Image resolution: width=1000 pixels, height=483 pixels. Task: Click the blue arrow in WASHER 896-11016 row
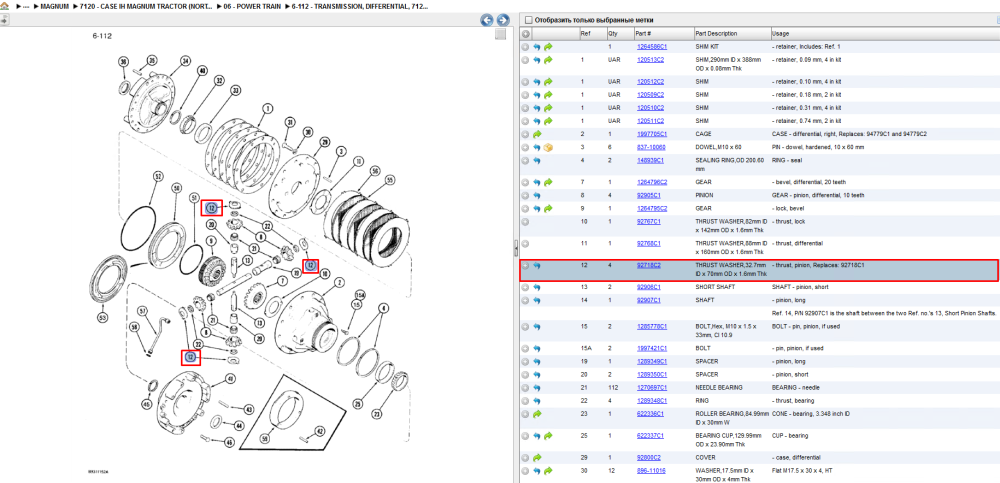pos(537,471)
